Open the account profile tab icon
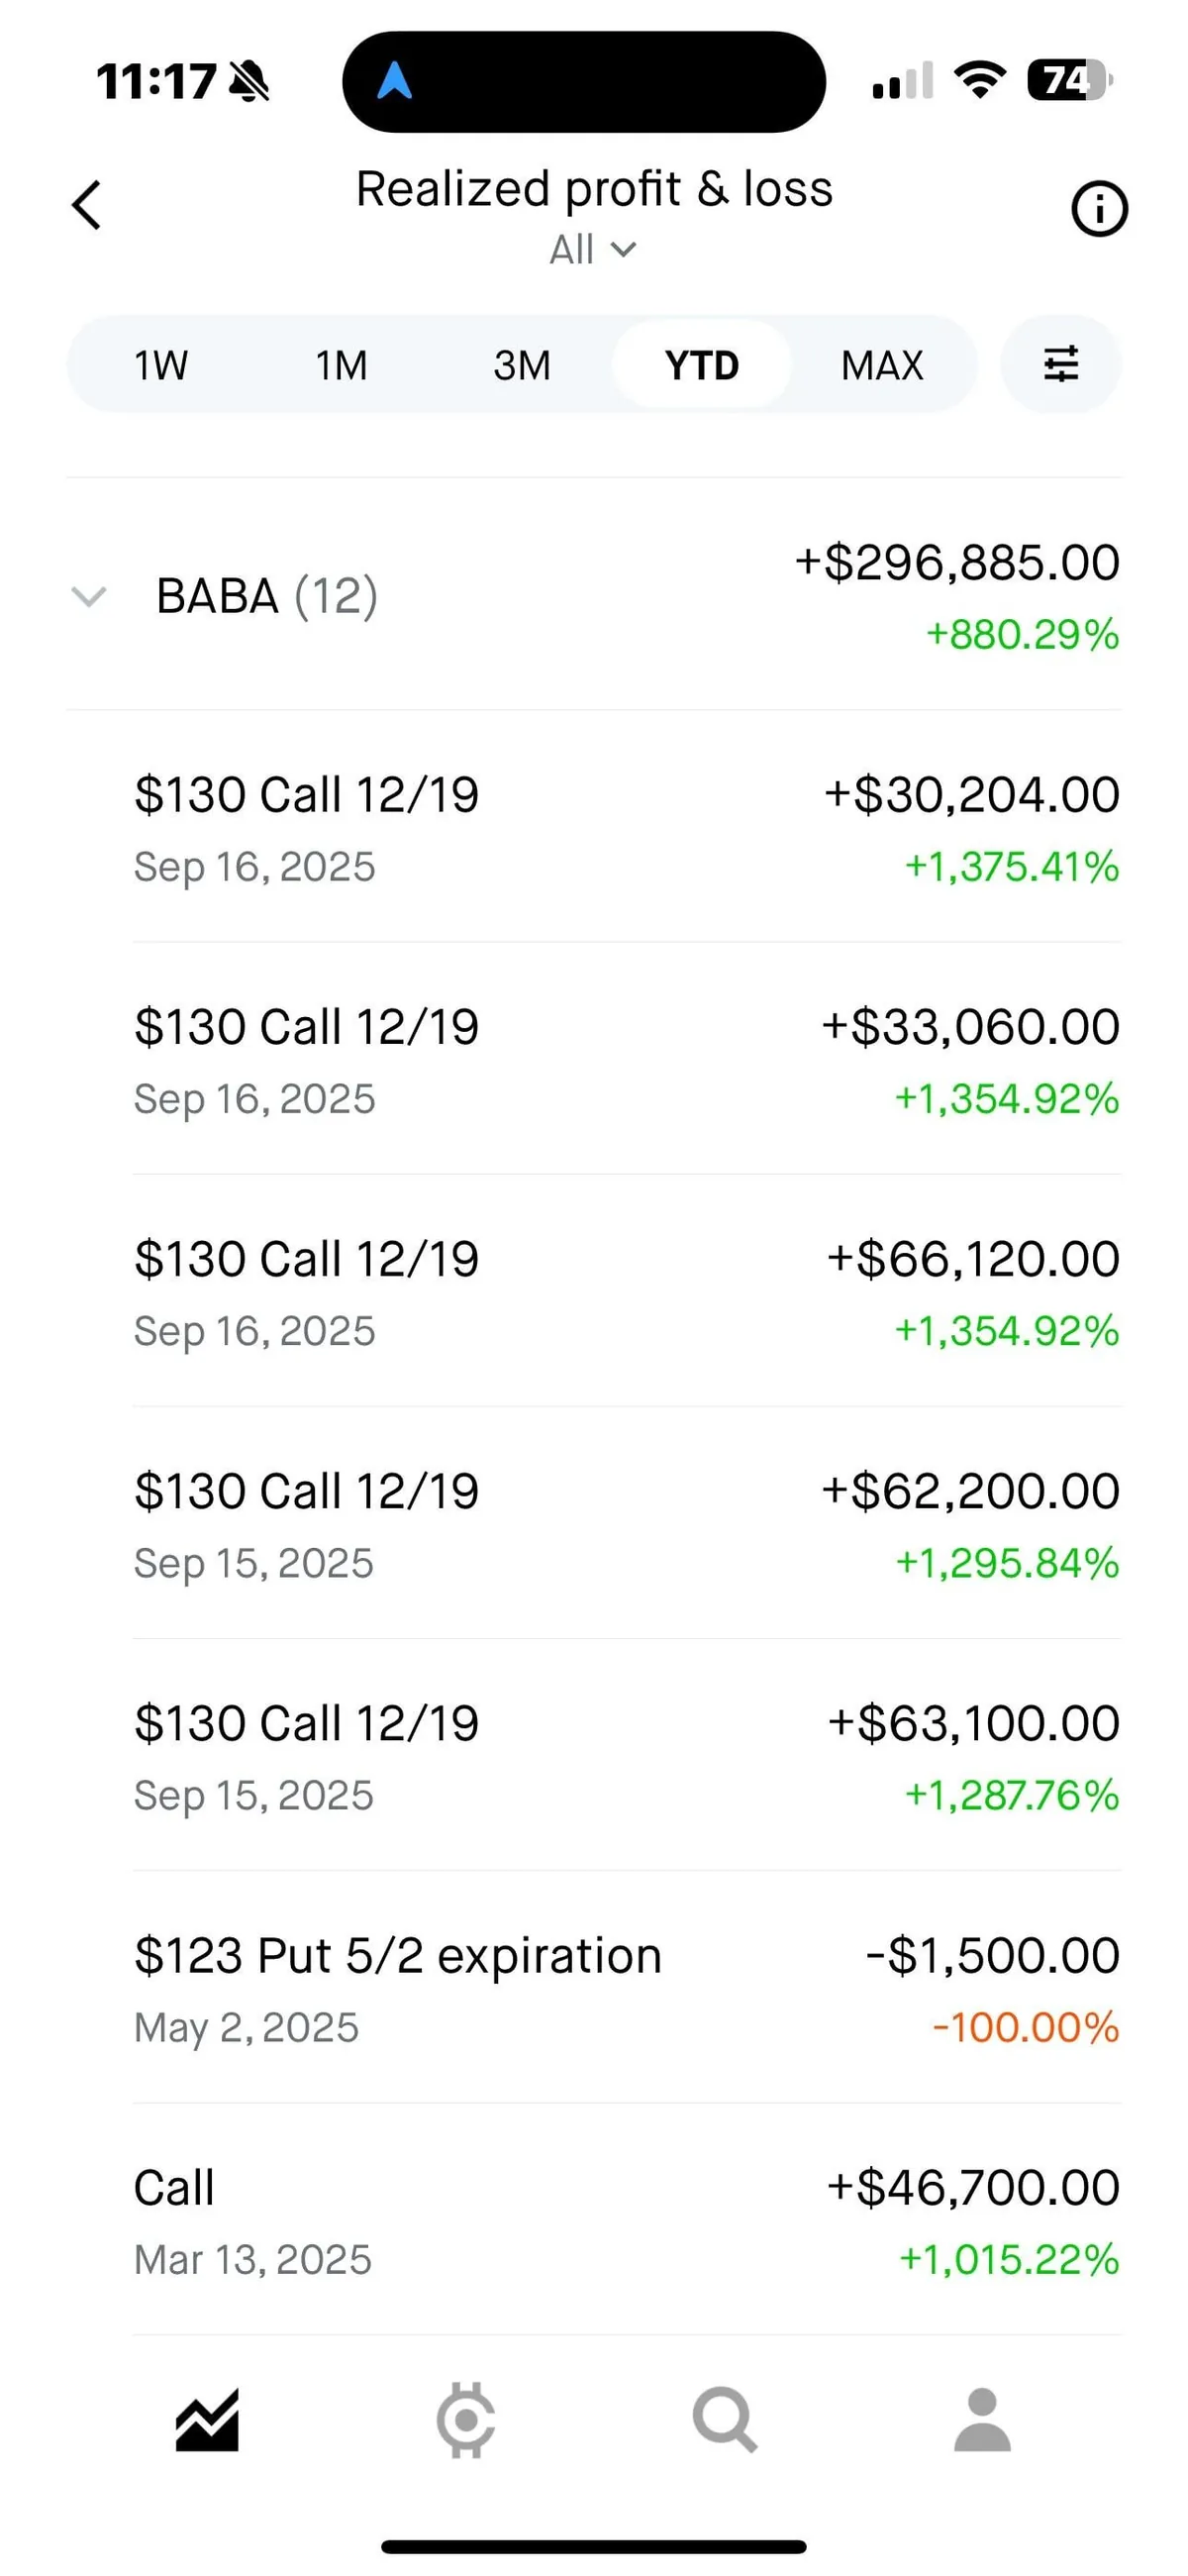Image resolution: width=1188 pixels, height=2576 pixels. pyautogui.click(x=982, y=2420)
